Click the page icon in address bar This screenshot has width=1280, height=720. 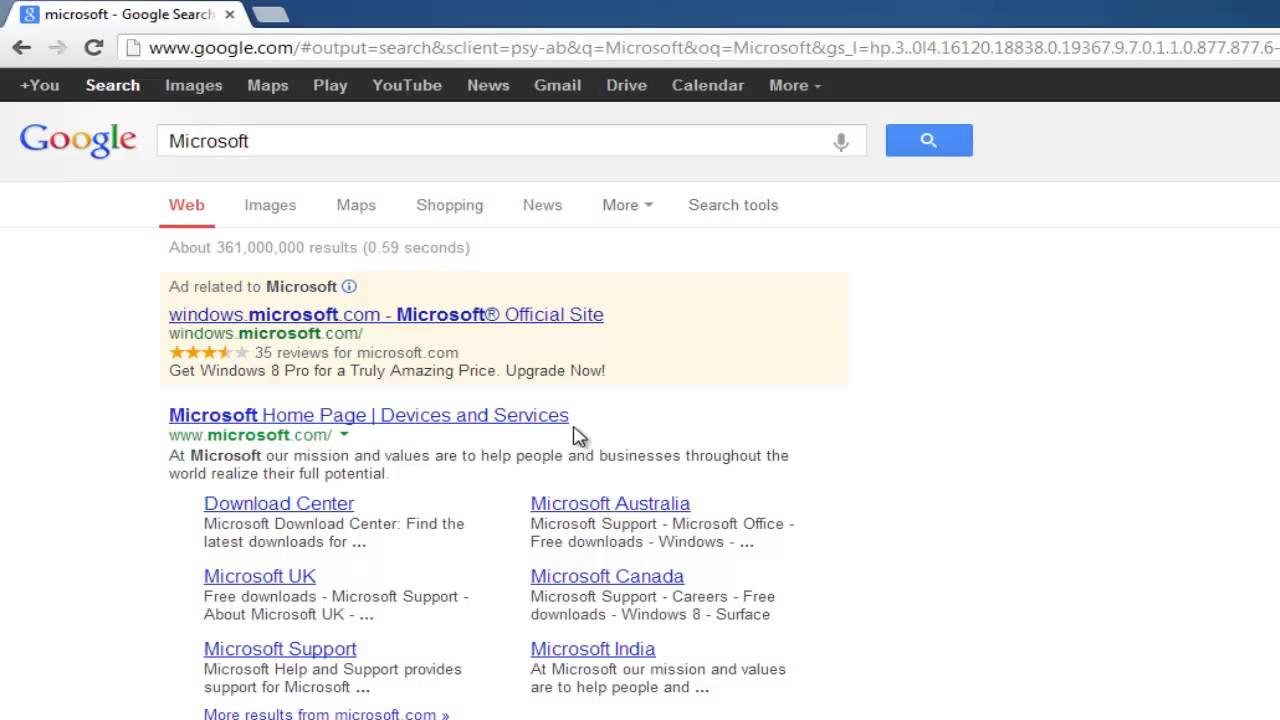(x=133, y=47)
